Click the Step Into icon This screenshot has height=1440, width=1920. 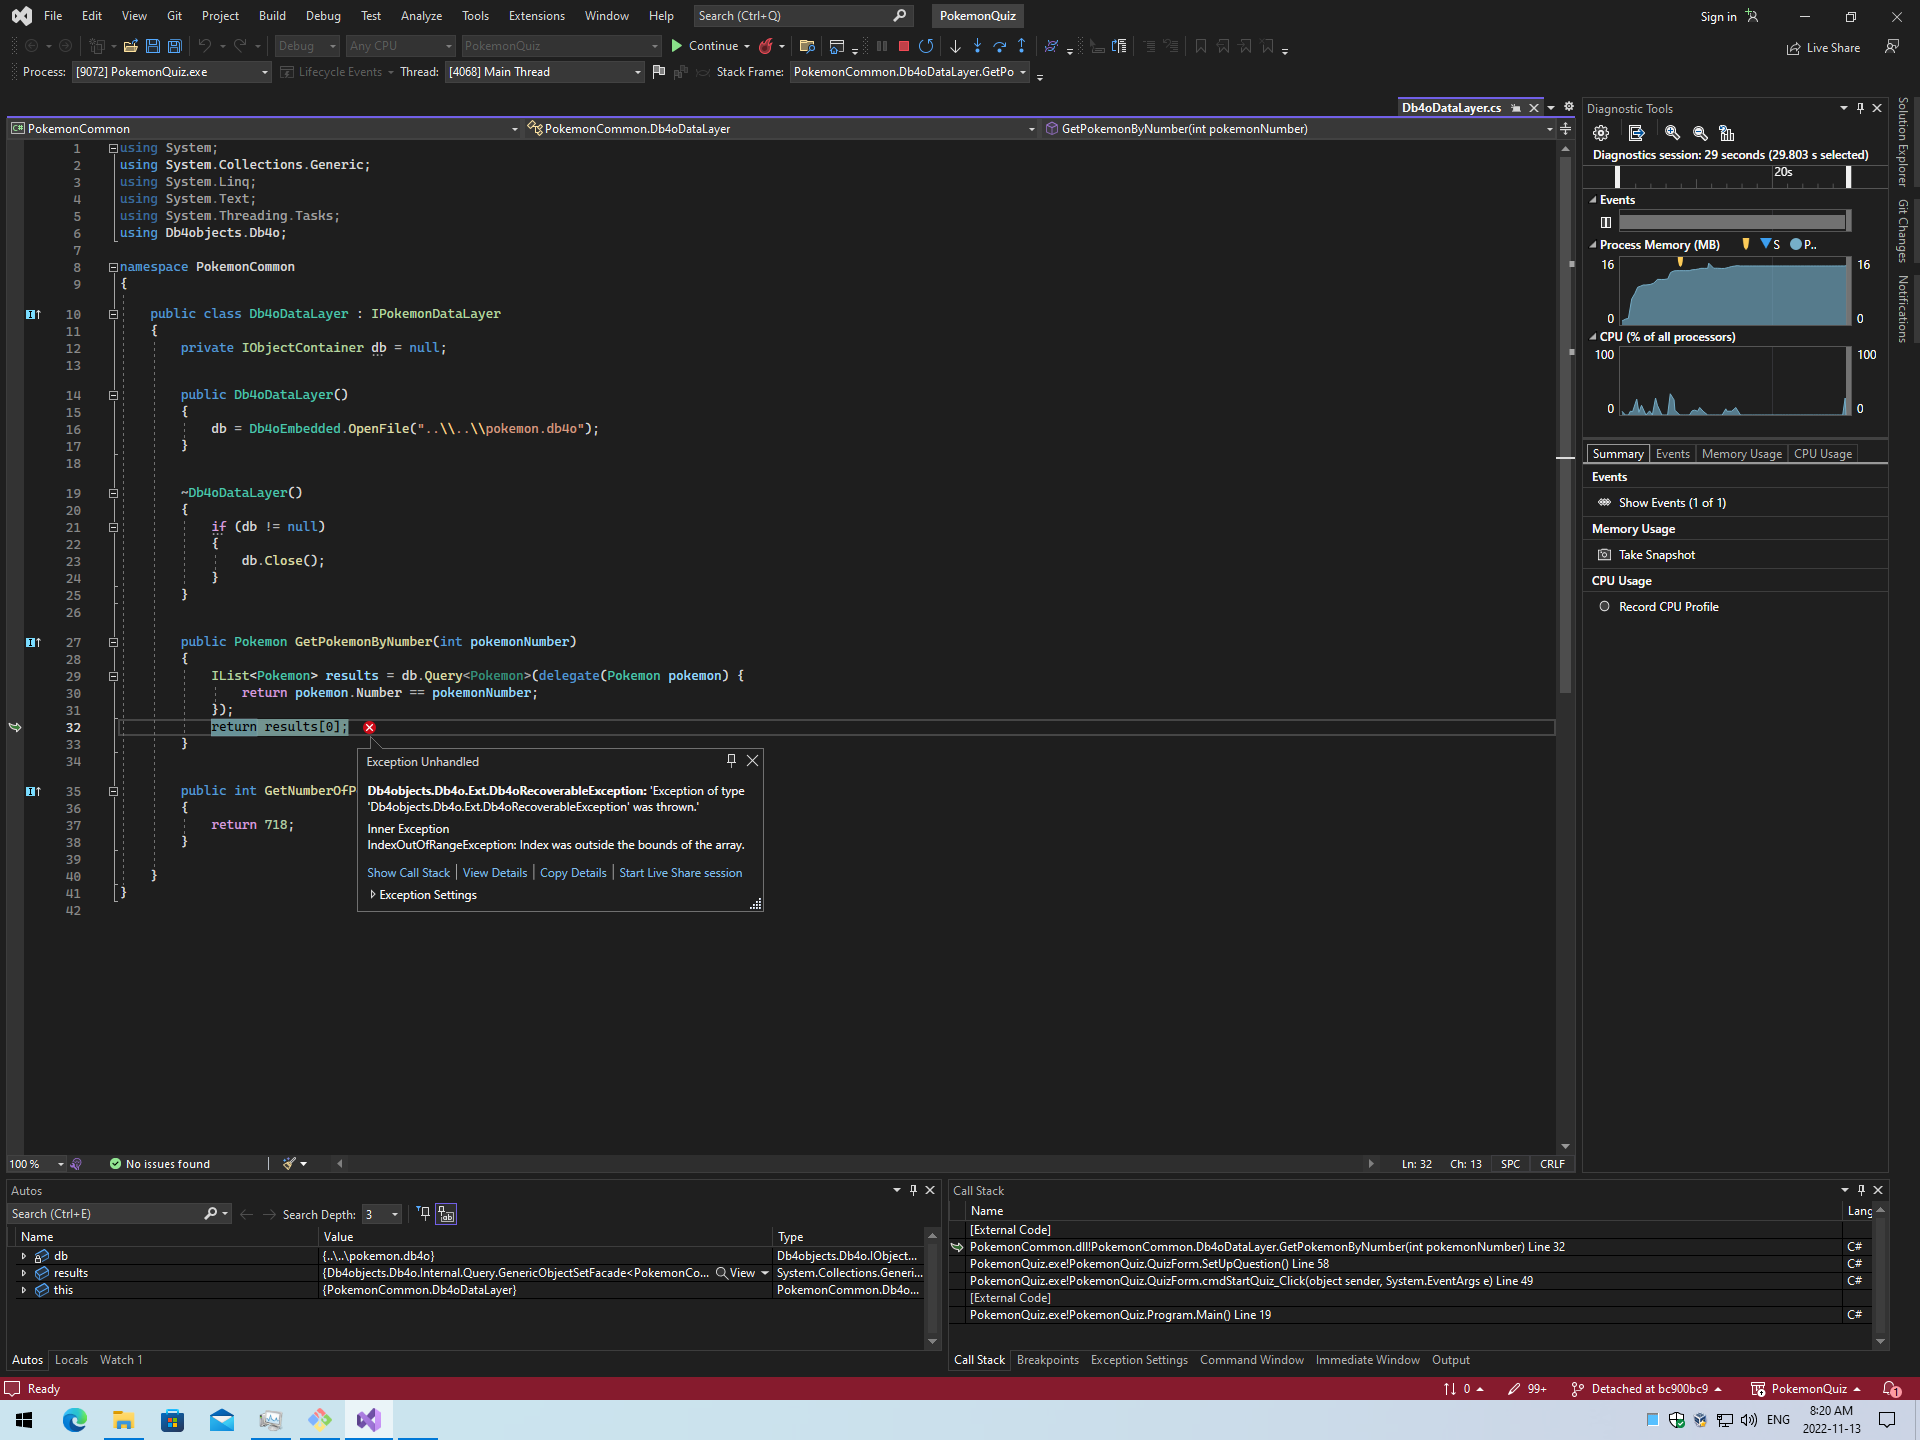[977, 46]
